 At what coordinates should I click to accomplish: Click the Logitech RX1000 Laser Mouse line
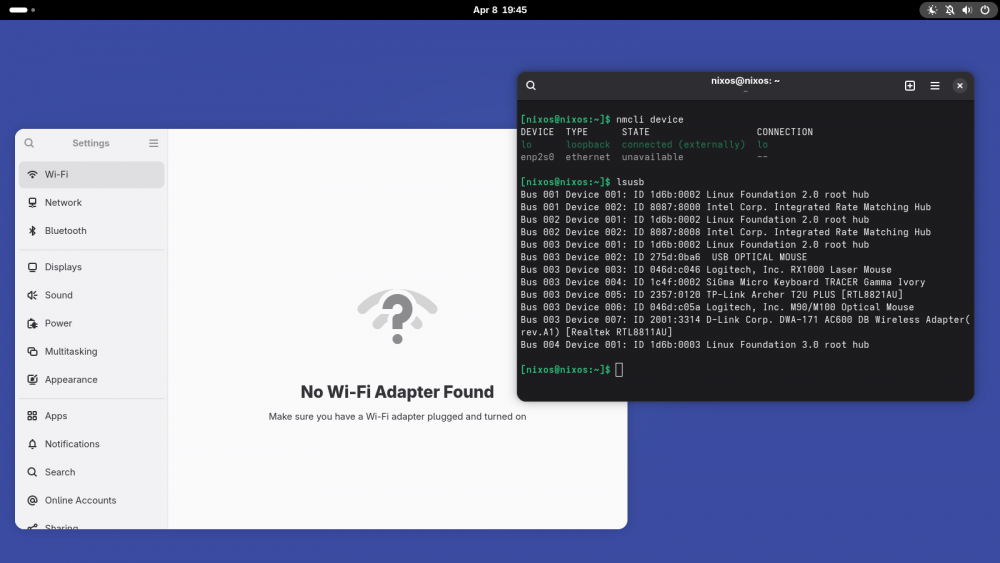[x=706, y=270]
